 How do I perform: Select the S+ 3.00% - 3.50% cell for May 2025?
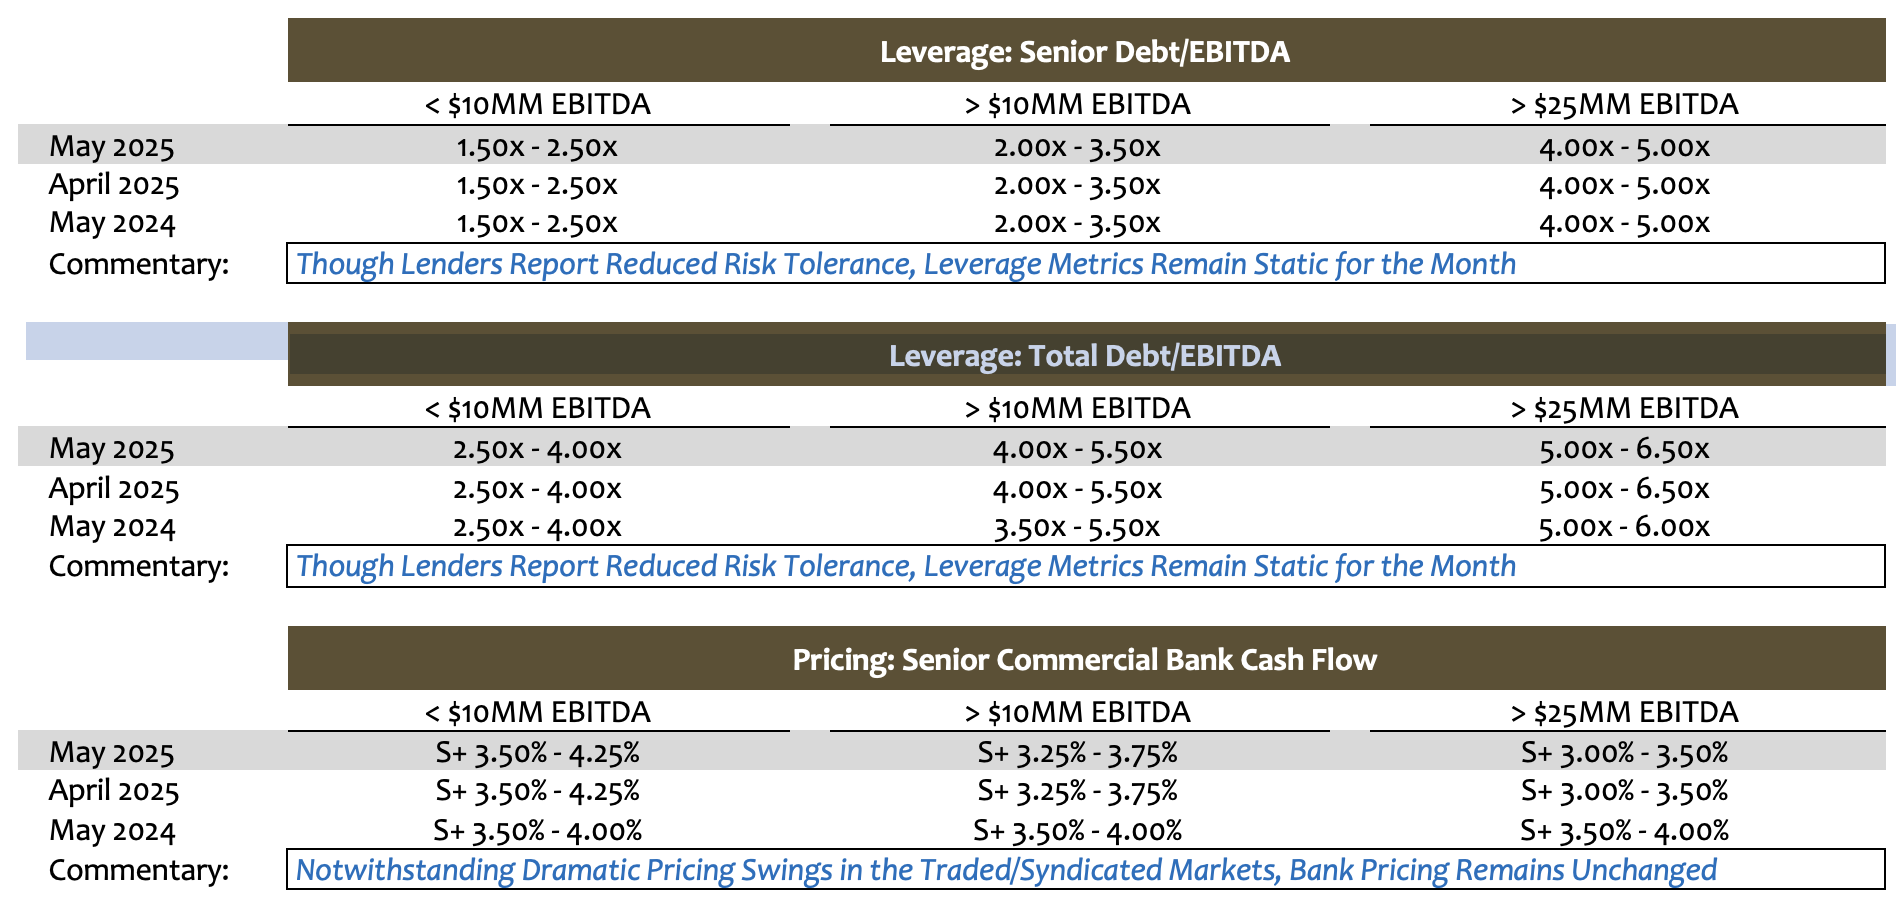click(x=1625, y=752)
